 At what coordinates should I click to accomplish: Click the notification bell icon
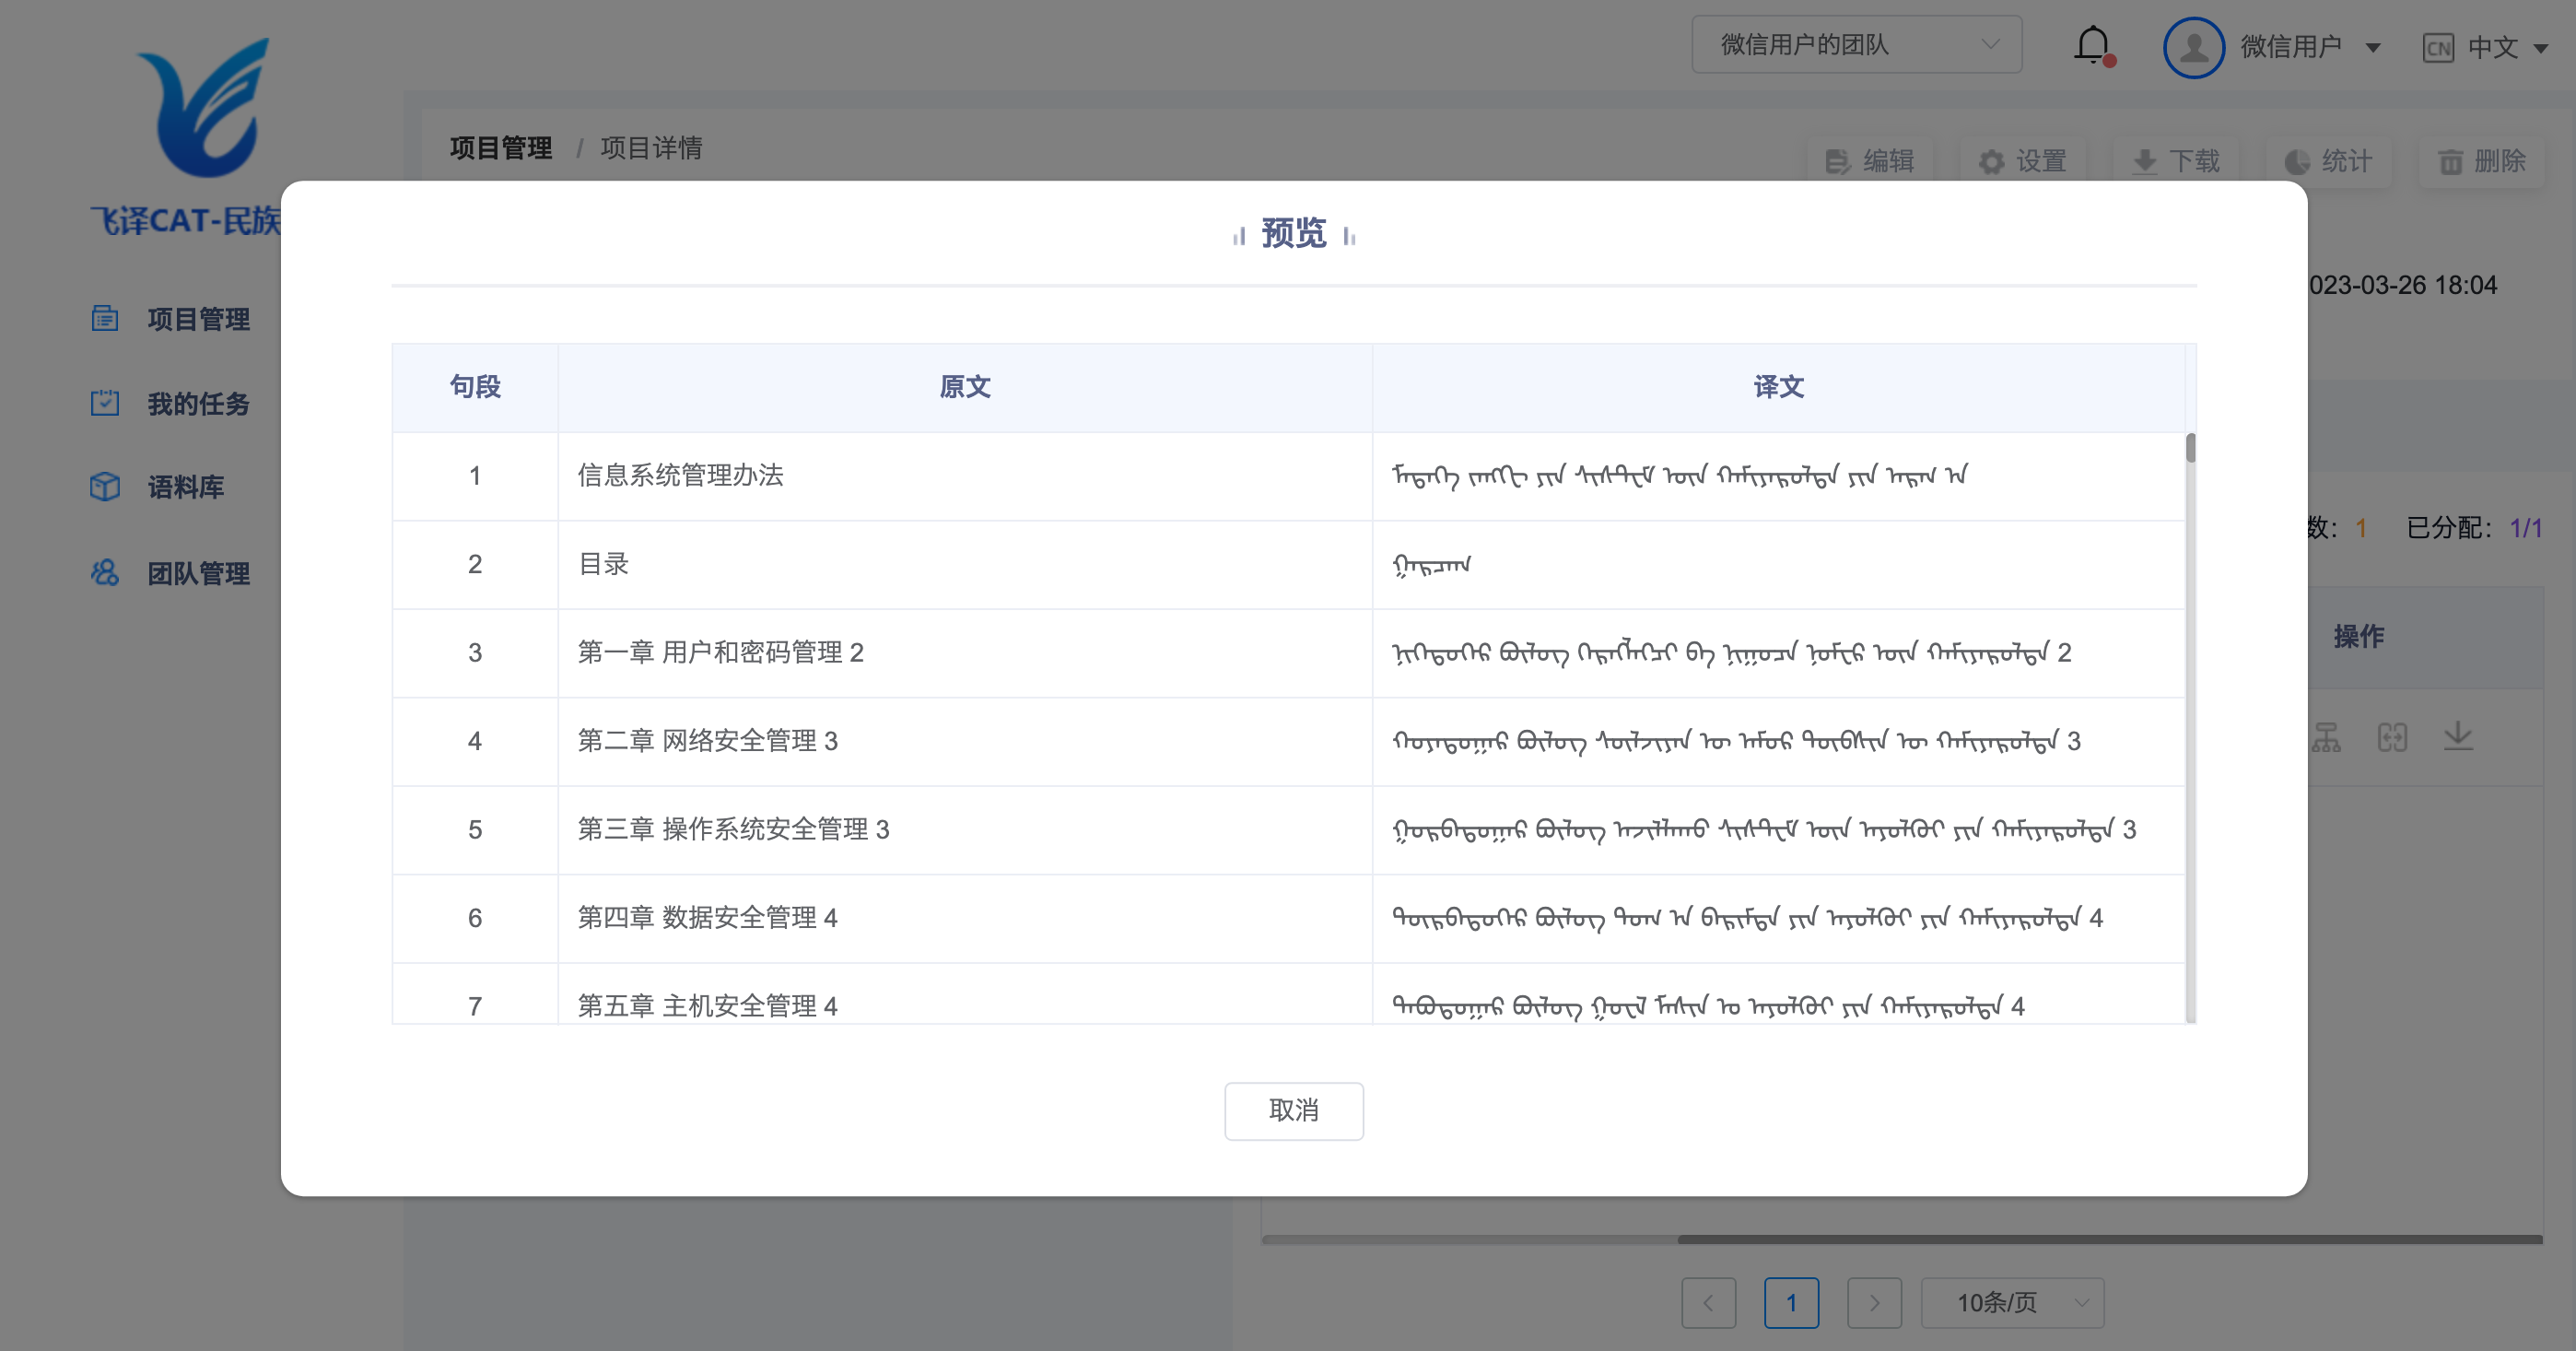coord(2092,45)
